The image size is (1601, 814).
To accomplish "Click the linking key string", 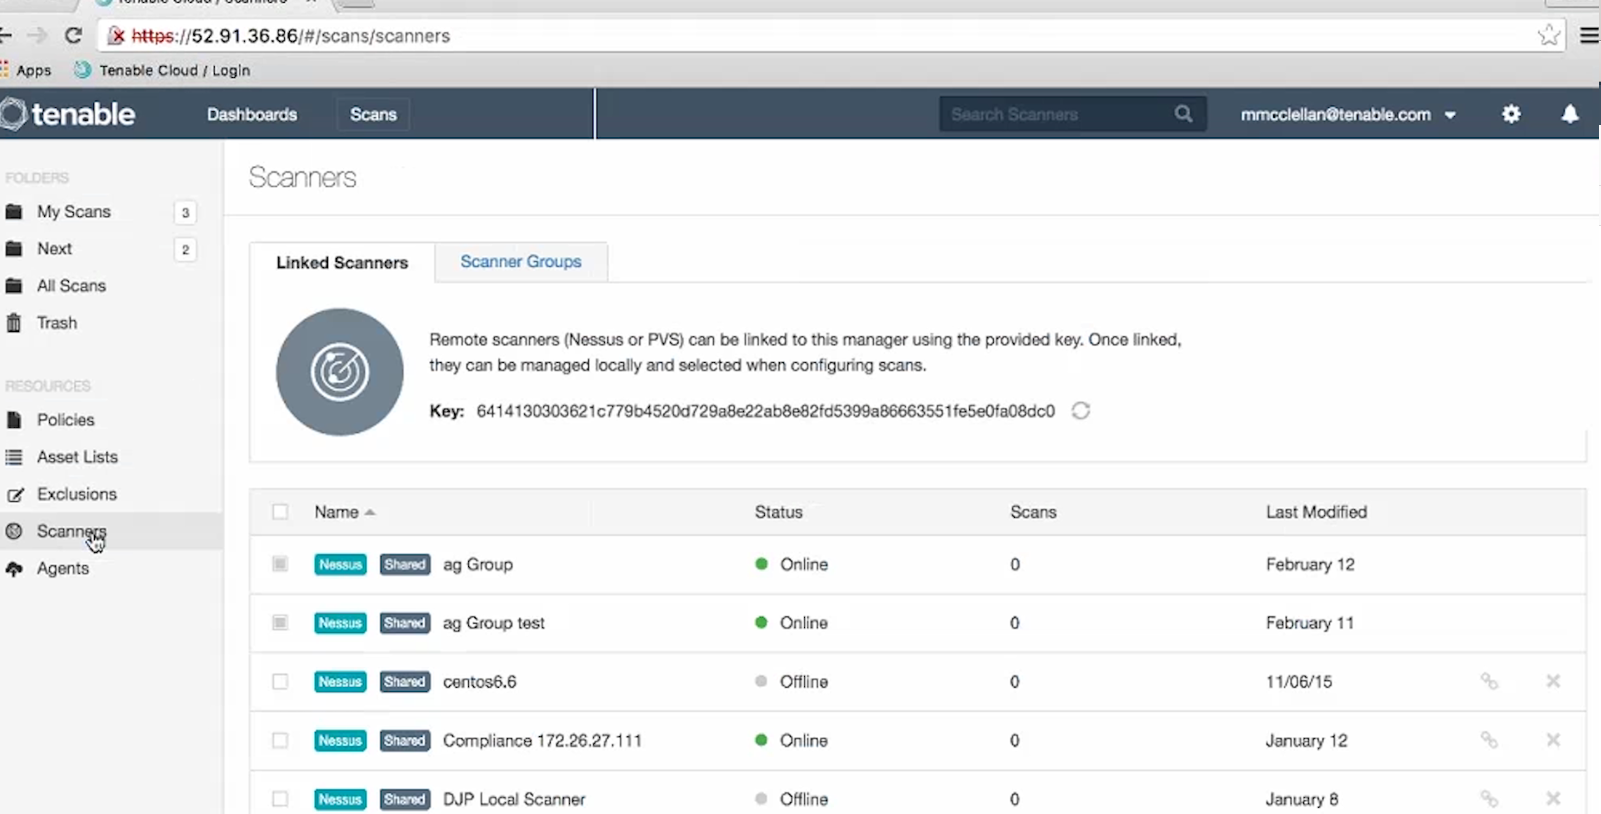I will coord(766,411).
